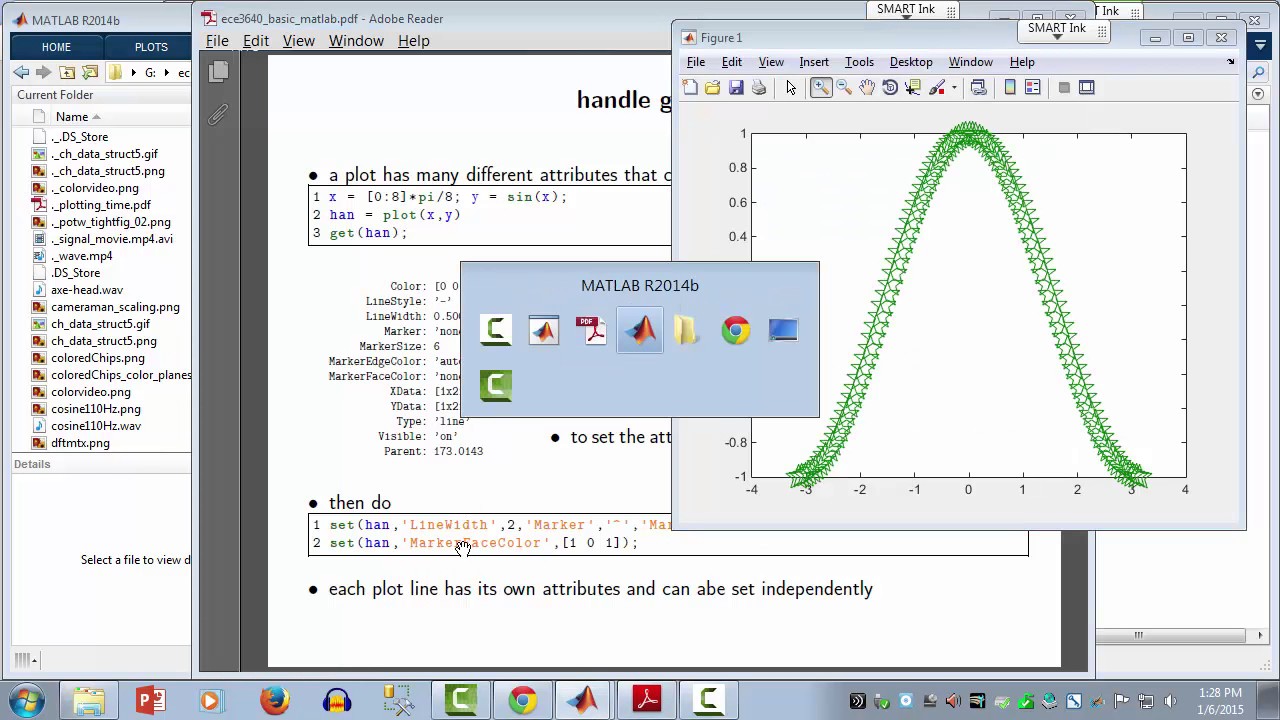Choose the Chrome icon in task switcher

pyautogui.click(x=736, y=330)
